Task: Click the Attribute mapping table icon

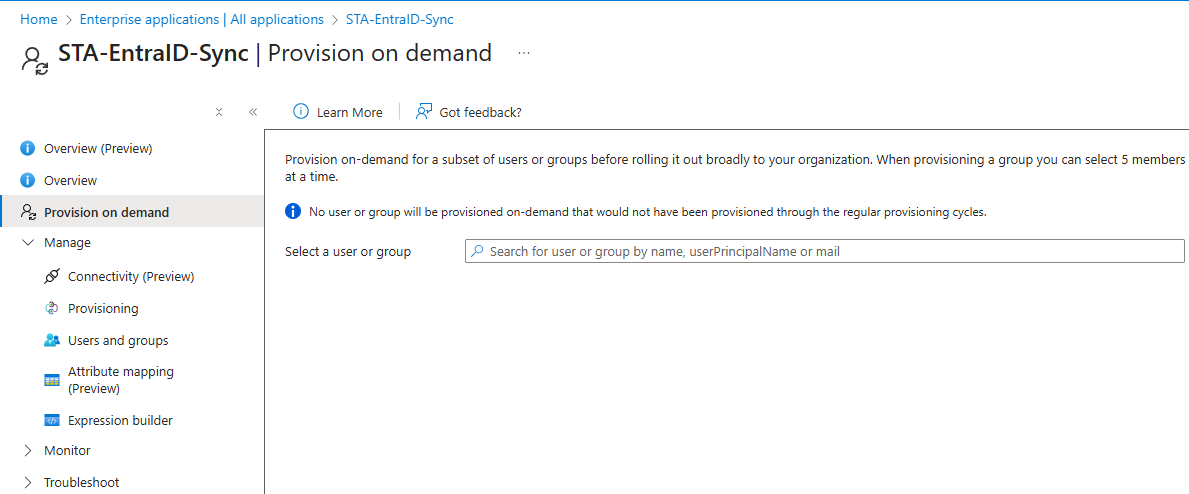Action: (x=52, y=381)
